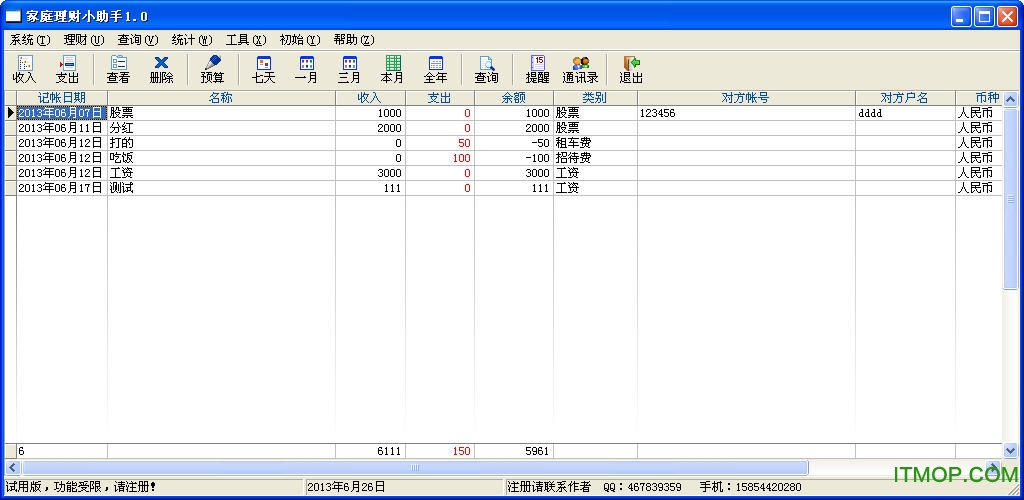The image size is (1024, 500).
Task: Click the 余额 (balance) column header
Action: (x=513, y=98)
